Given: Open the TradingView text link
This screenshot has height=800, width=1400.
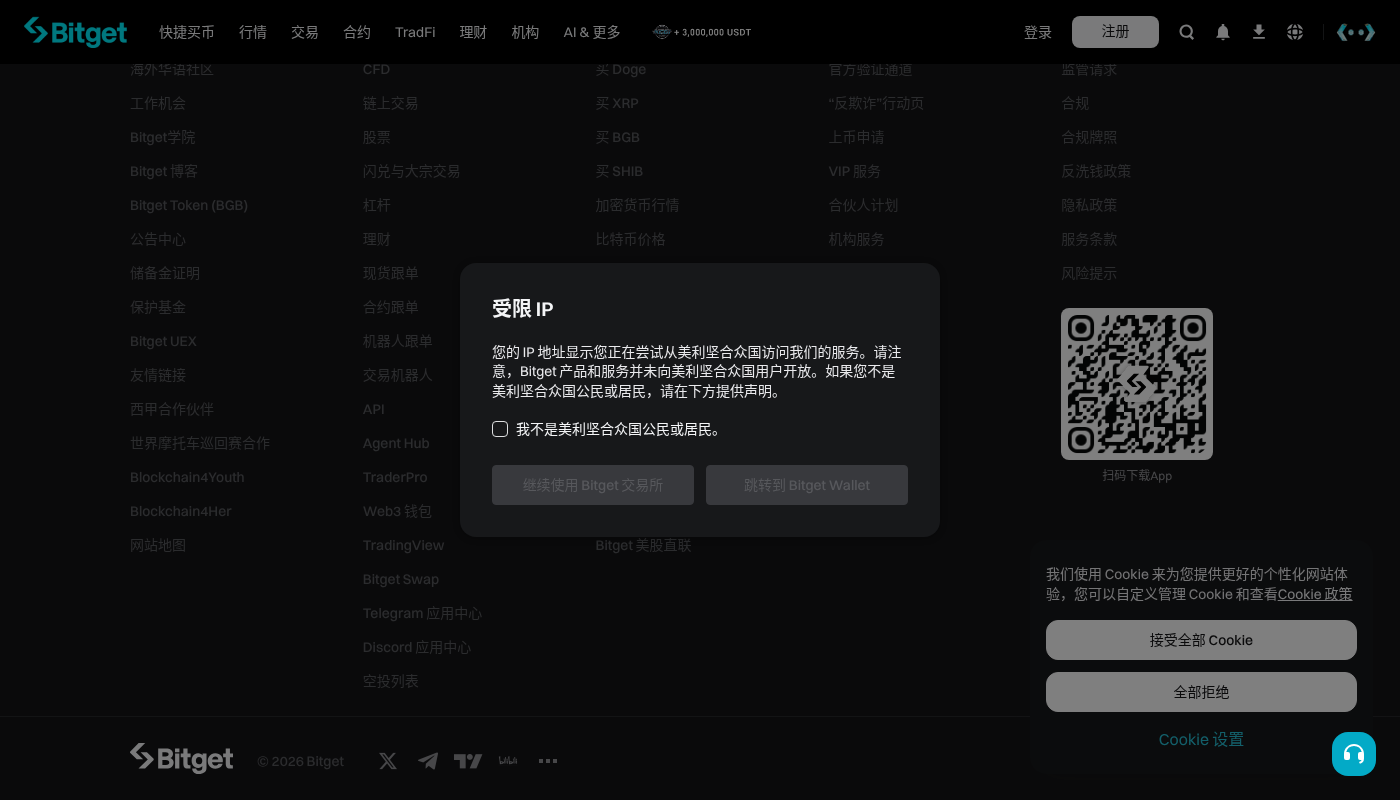Looking at the screenshot, I should [404, 545].
